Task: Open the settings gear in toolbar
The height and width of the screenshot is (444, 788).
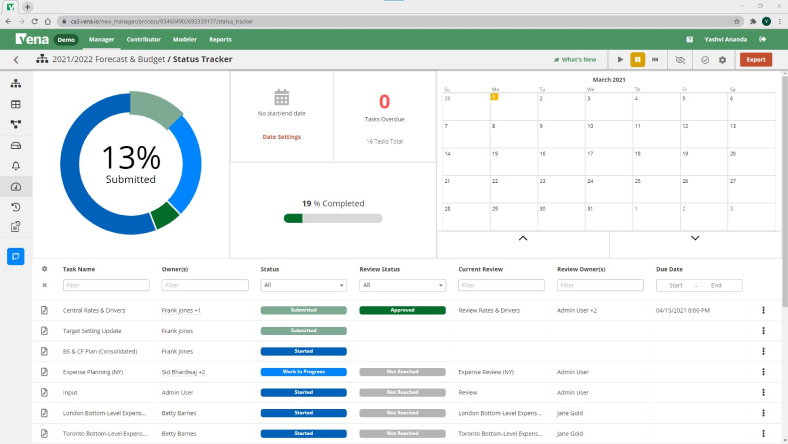Action: coord(722,60)
